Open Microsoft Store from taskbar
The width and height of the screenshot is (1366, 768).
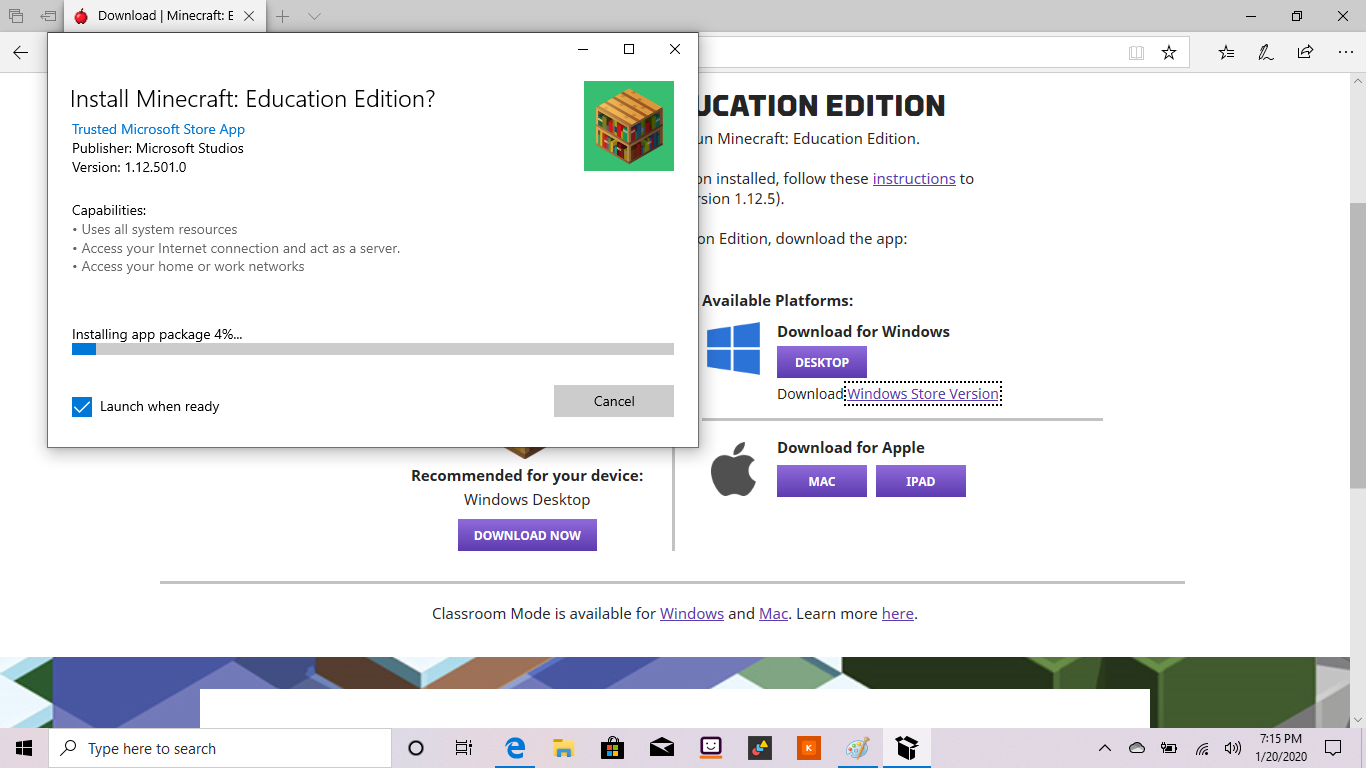[x=612, y=748]
